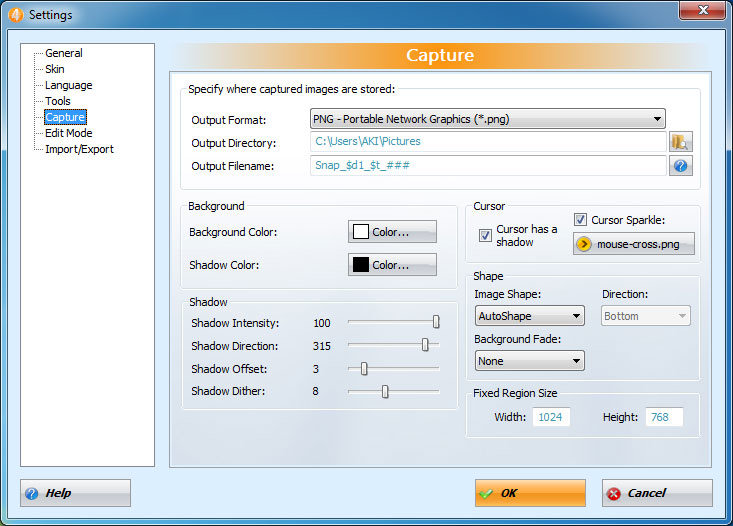Viewport: 733px width, 526px height.
Task: Expand the Image Shape AutoShape dropdown
Action: pyautogui.click(x=529, y=316)
